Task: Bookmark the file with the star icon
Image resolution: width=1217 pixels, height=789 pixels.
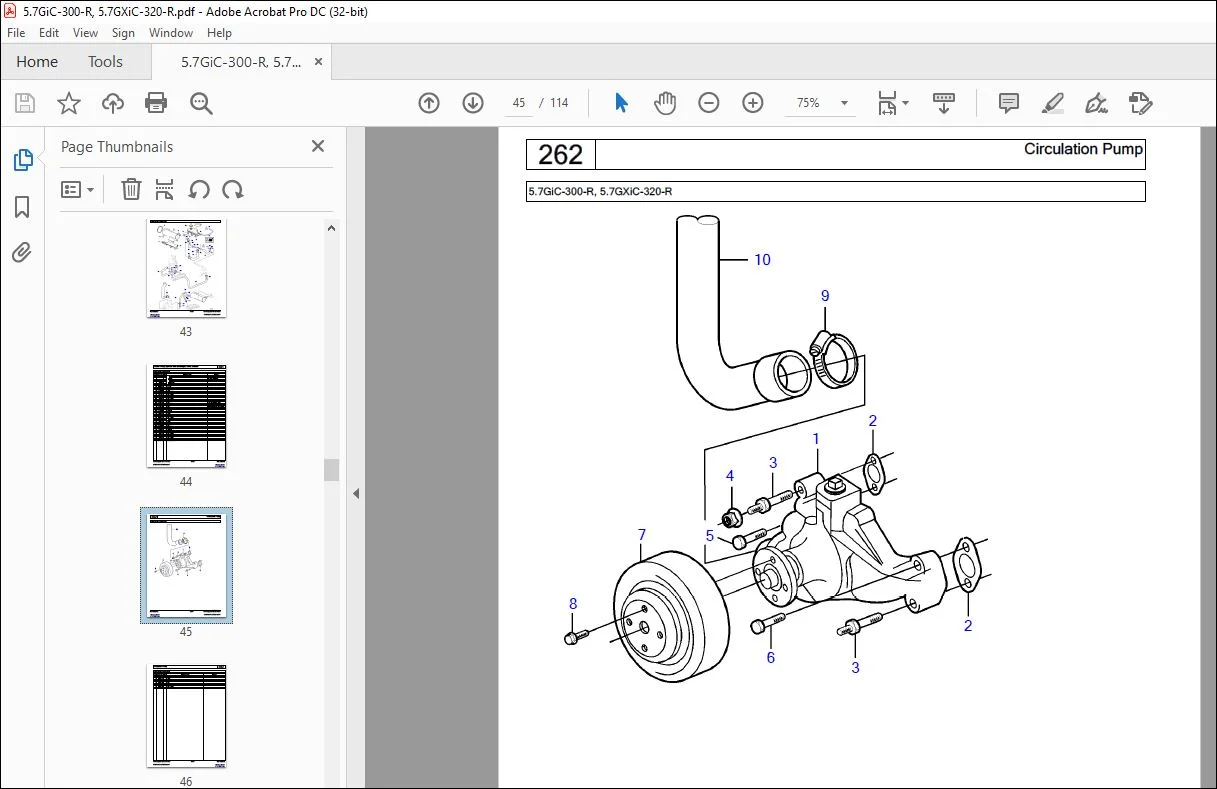Action: (x=68, y=103)
